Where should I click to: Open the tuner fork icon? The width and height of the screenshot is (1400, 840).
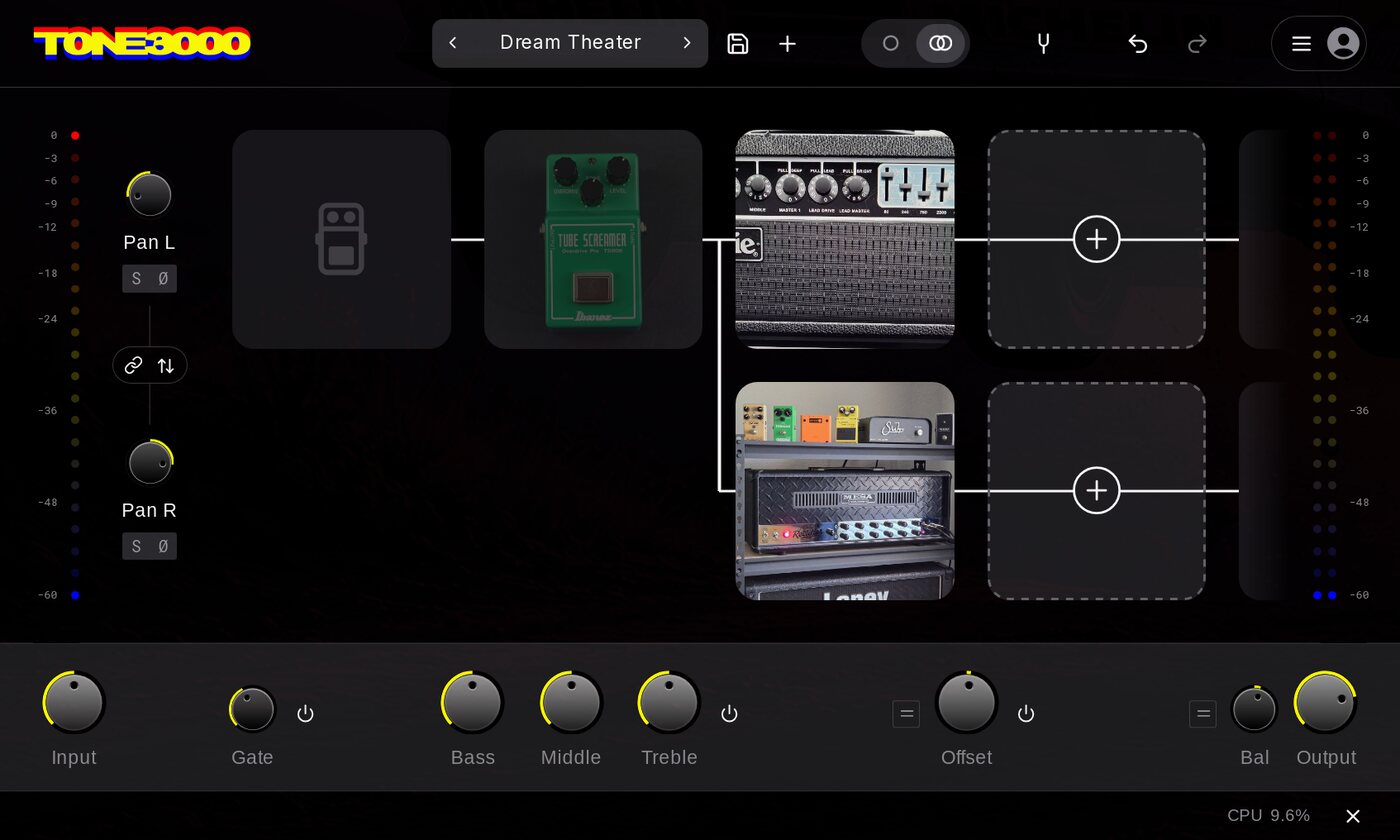pyautogui.click(x=1043, y=43)
